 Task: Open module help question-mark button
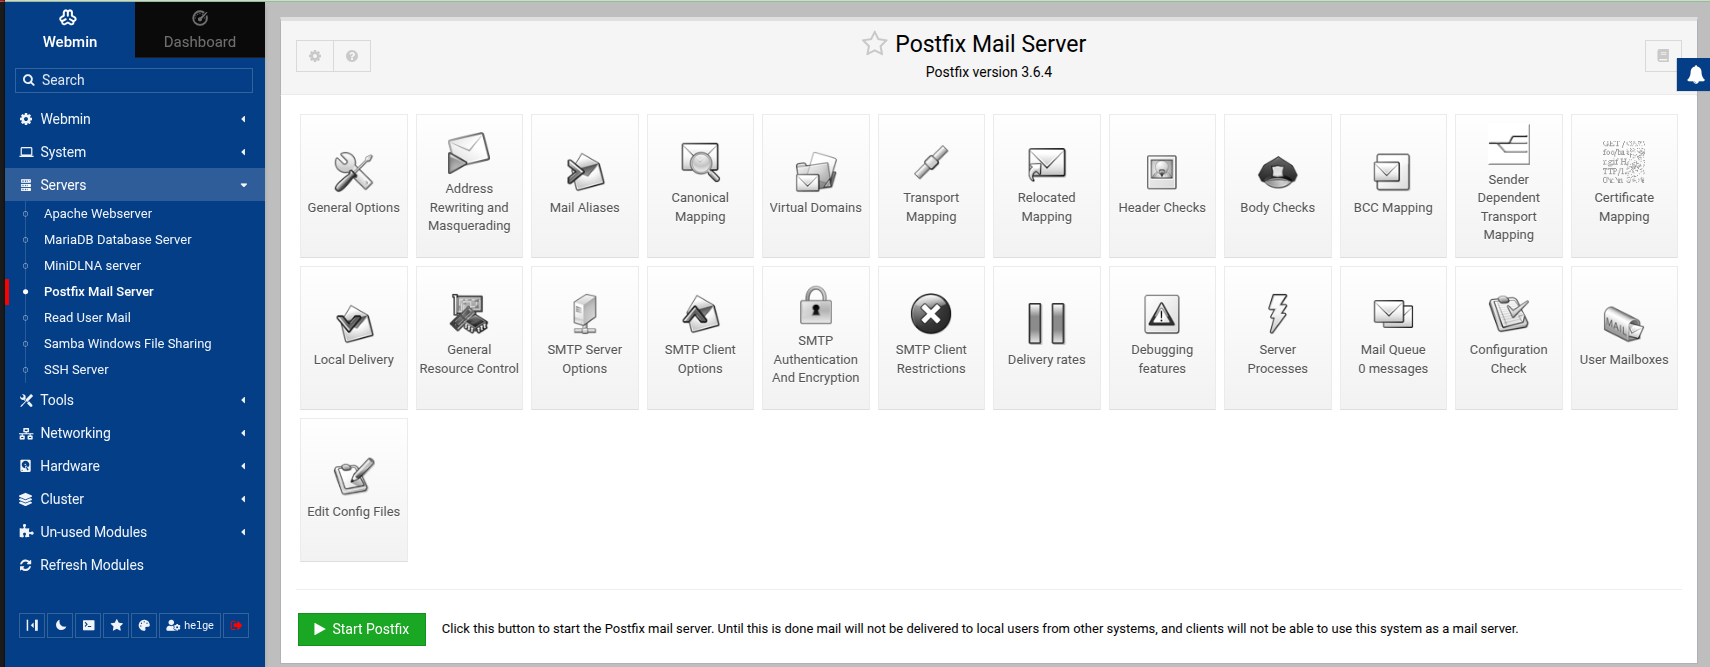coord(352,56)
